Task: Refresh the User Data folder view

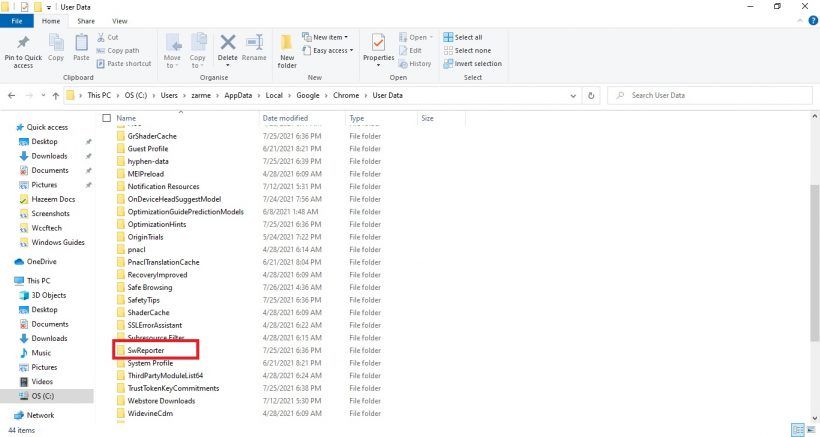Action: [592, 95]
